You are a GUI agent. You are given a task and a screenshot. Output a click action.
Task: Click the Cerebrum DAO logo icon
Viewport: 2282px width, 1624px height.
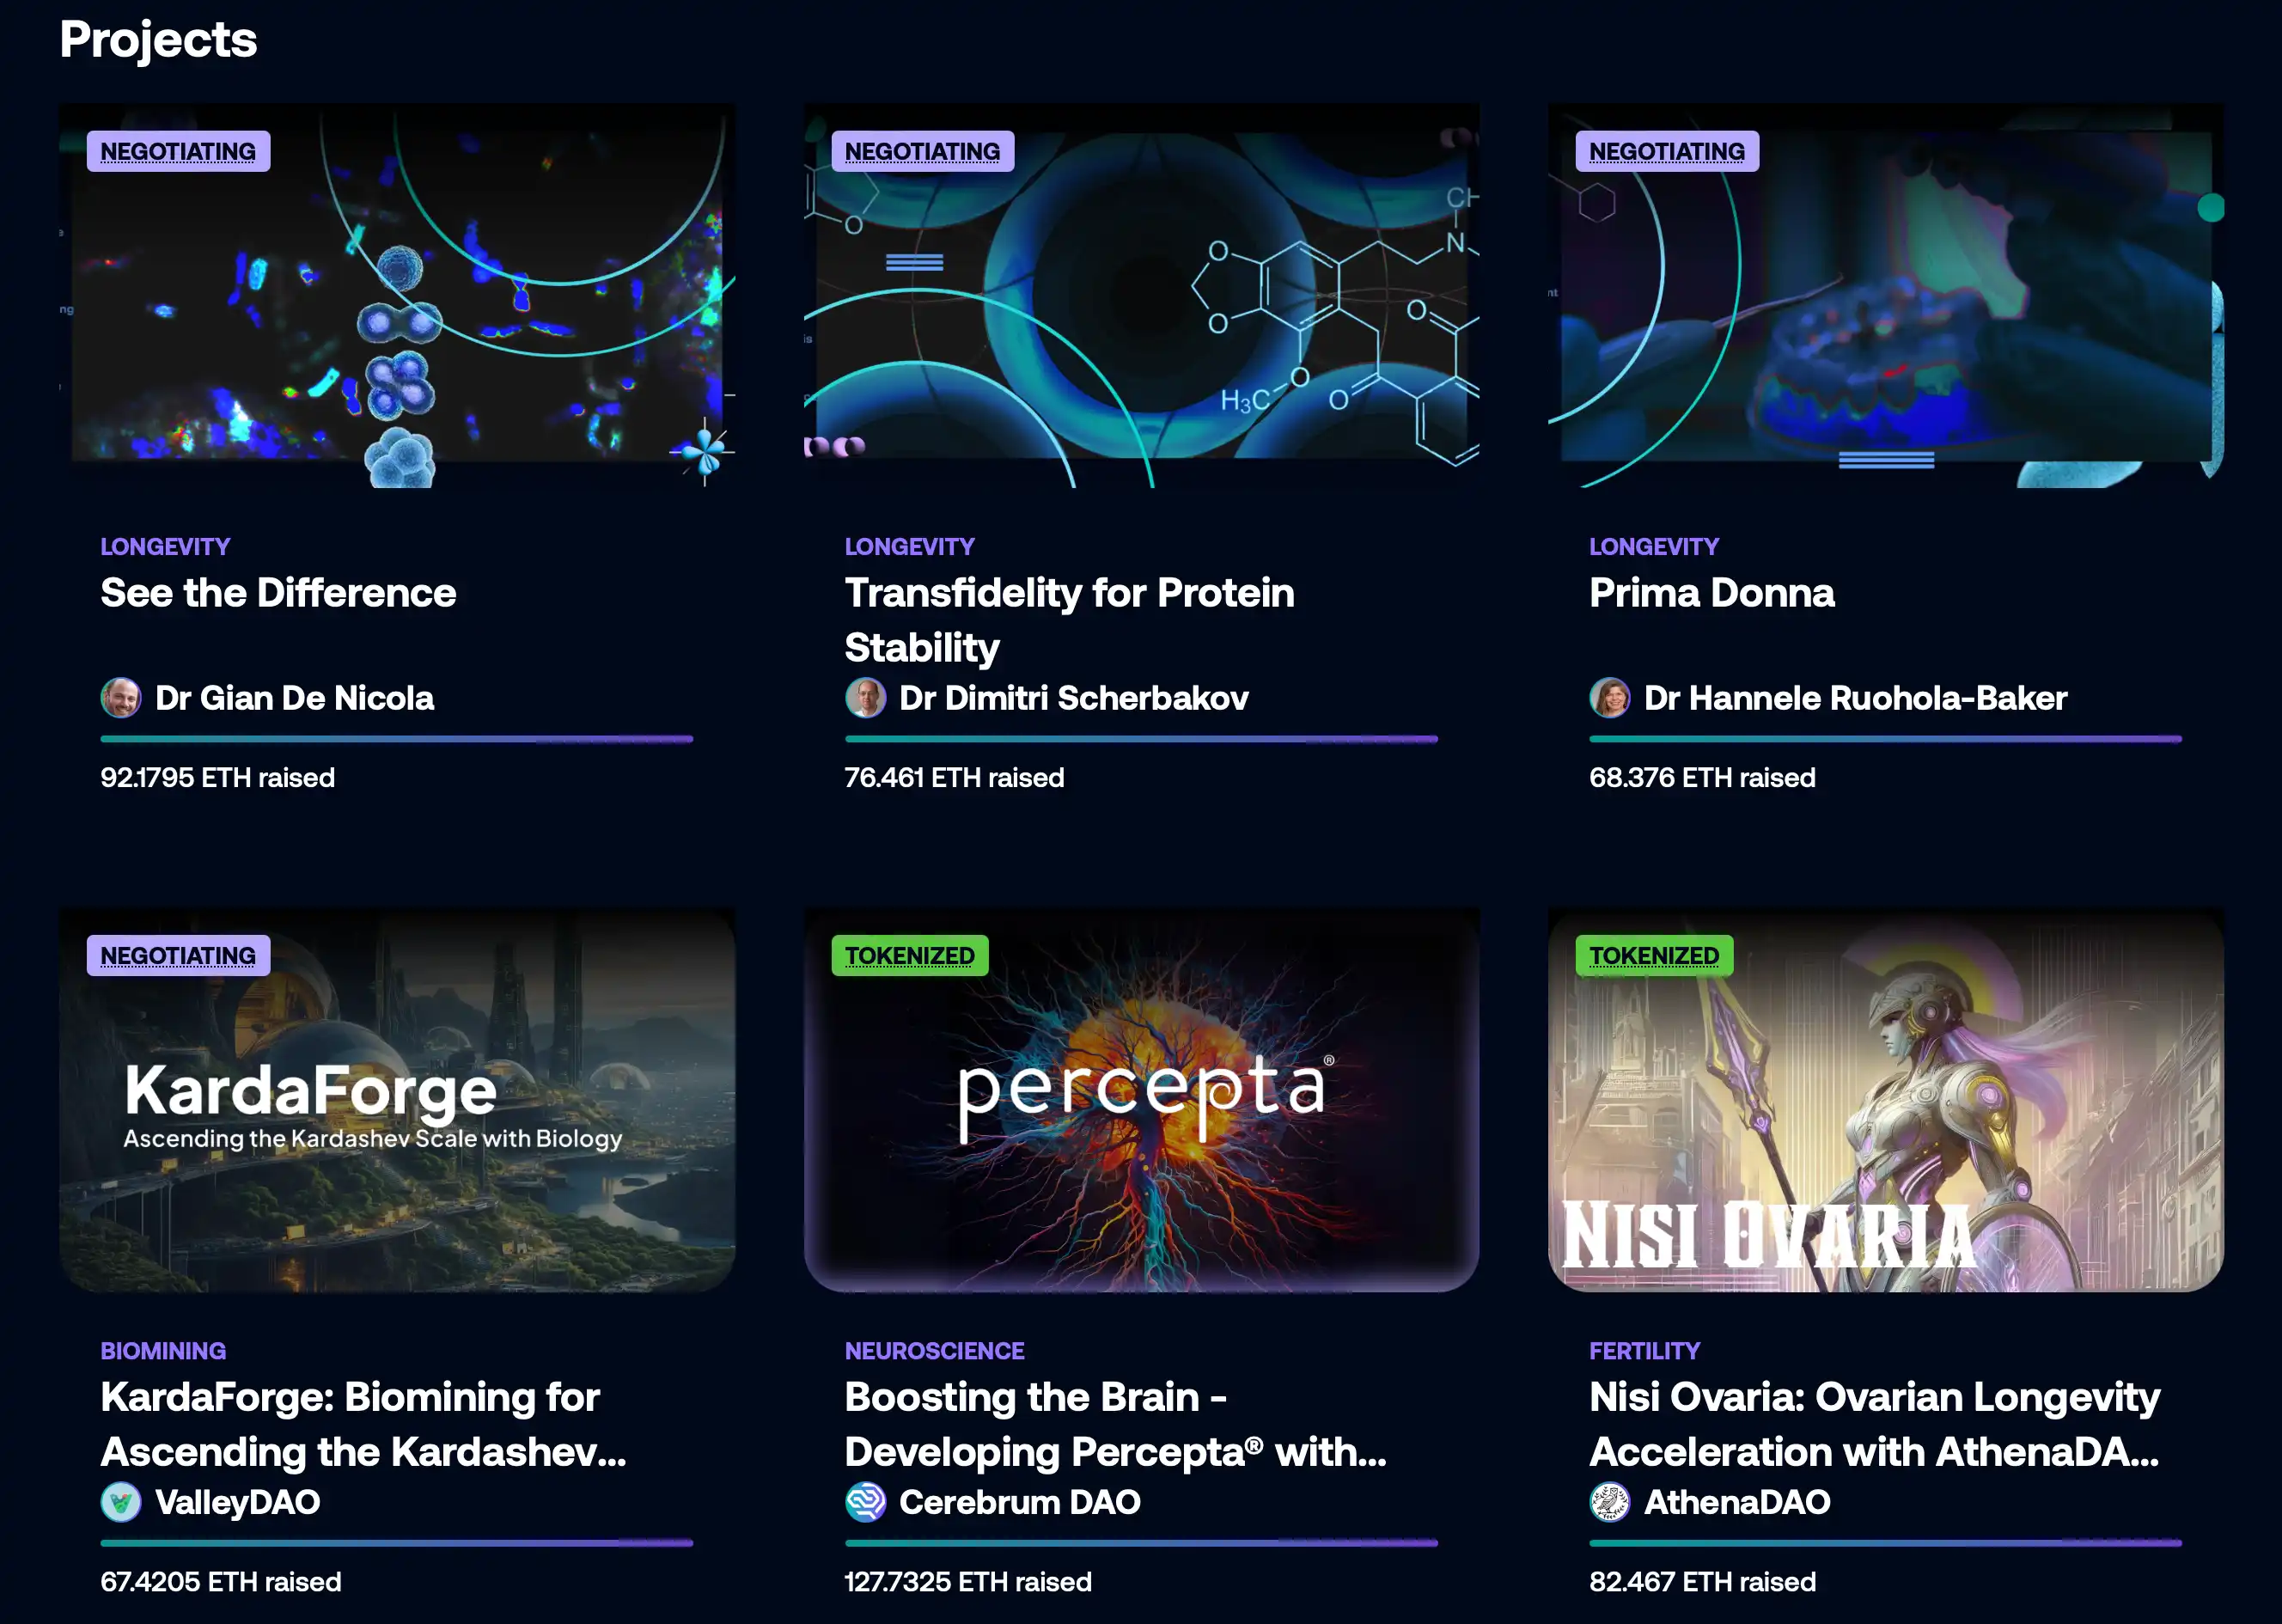coord(865,1502)
